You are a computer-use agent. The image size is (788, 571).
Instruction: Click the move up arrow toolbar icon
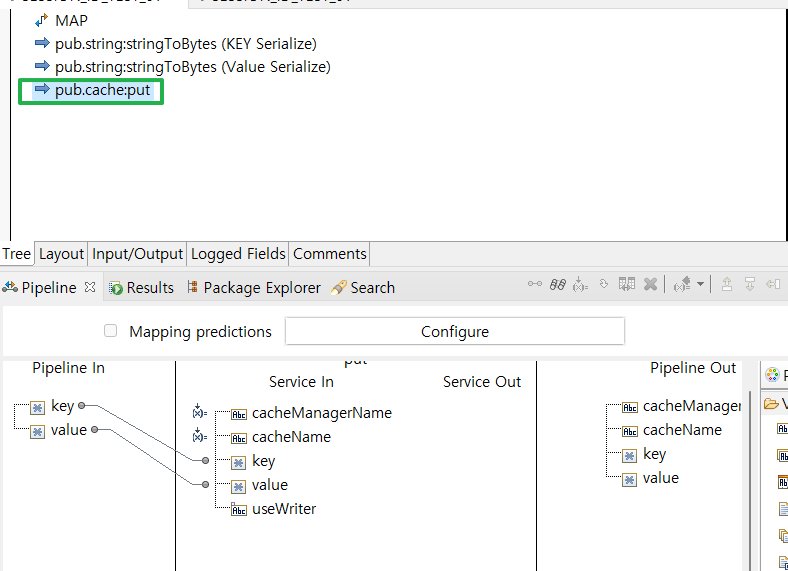(x=727, y=285)
